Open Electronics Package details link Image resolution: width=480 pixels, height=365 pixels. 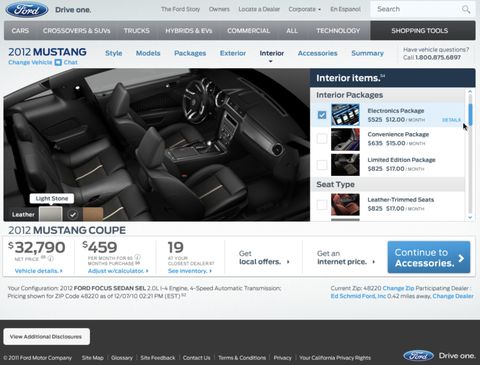coord(451,120)
